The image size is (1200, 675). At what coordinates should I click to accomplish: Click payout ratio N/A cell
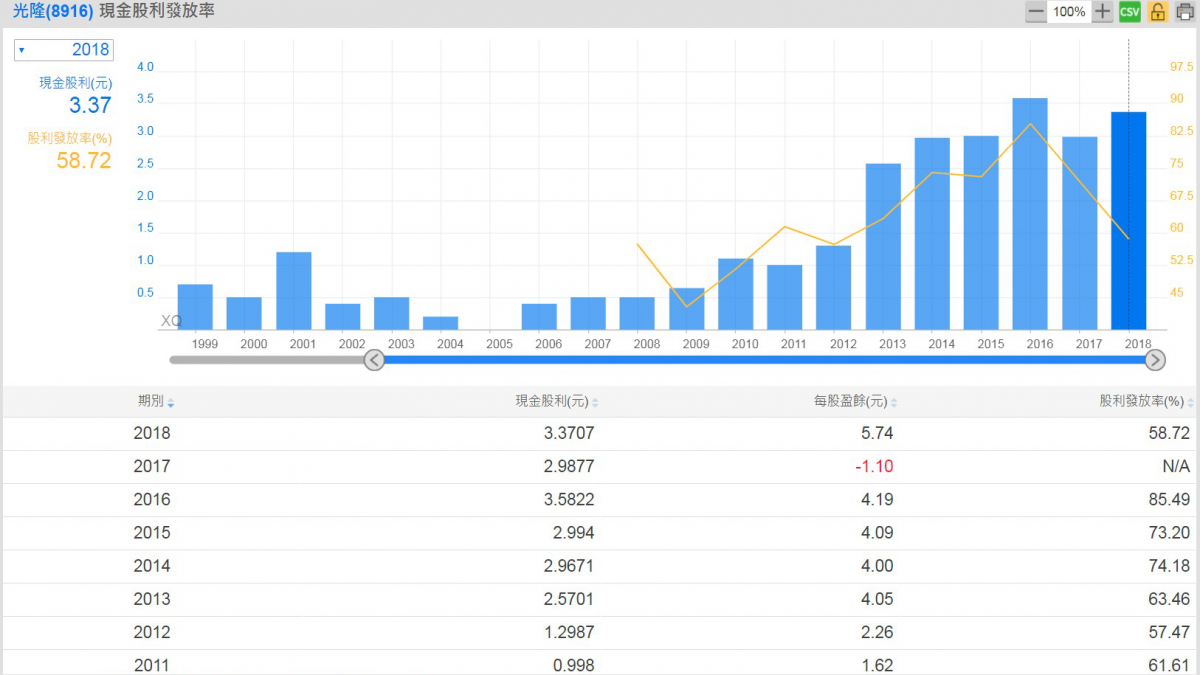(x=1176, y=466)
